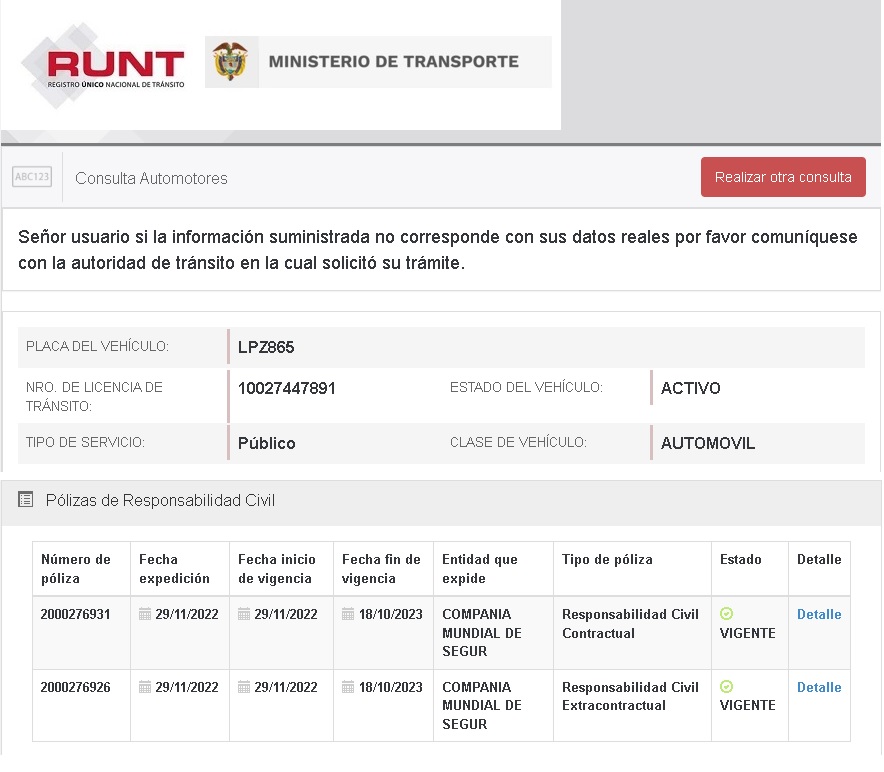Click the RUNT logo
The image size is (884, 772).
point(104,65)
